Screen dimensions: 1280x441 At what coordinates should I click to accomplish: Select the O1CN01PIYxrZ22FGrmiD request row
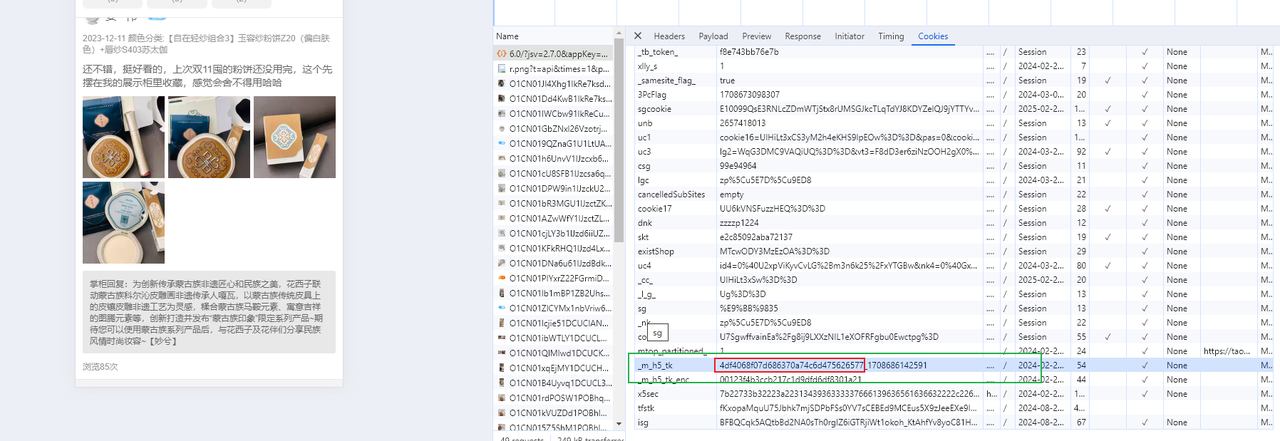(x=558, y=278)
